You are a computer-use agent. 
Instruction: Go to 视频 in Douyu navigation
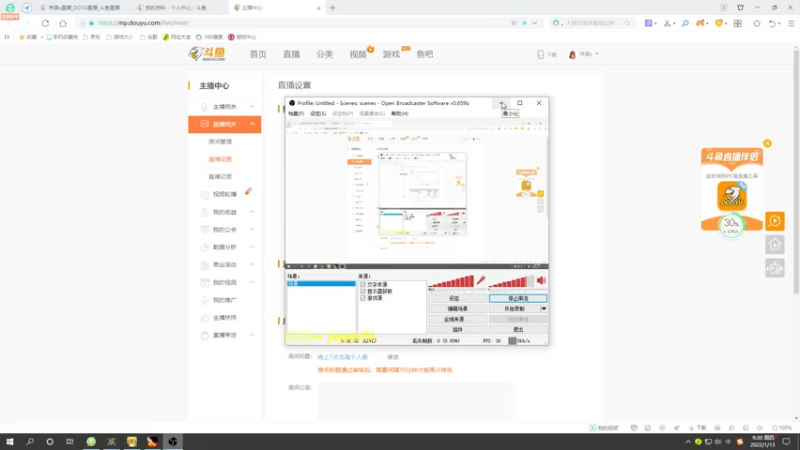358,54
